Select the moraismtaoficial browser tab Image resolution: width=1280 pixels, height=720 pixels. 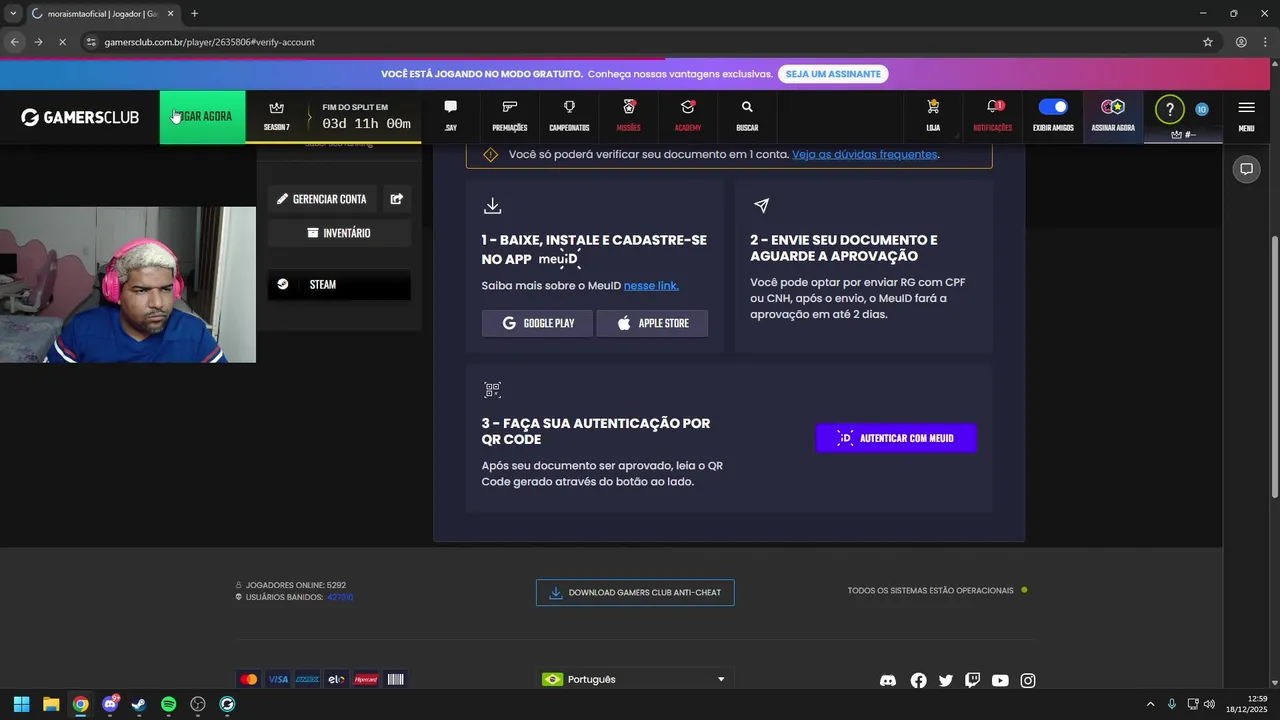(x=102, y=14)
